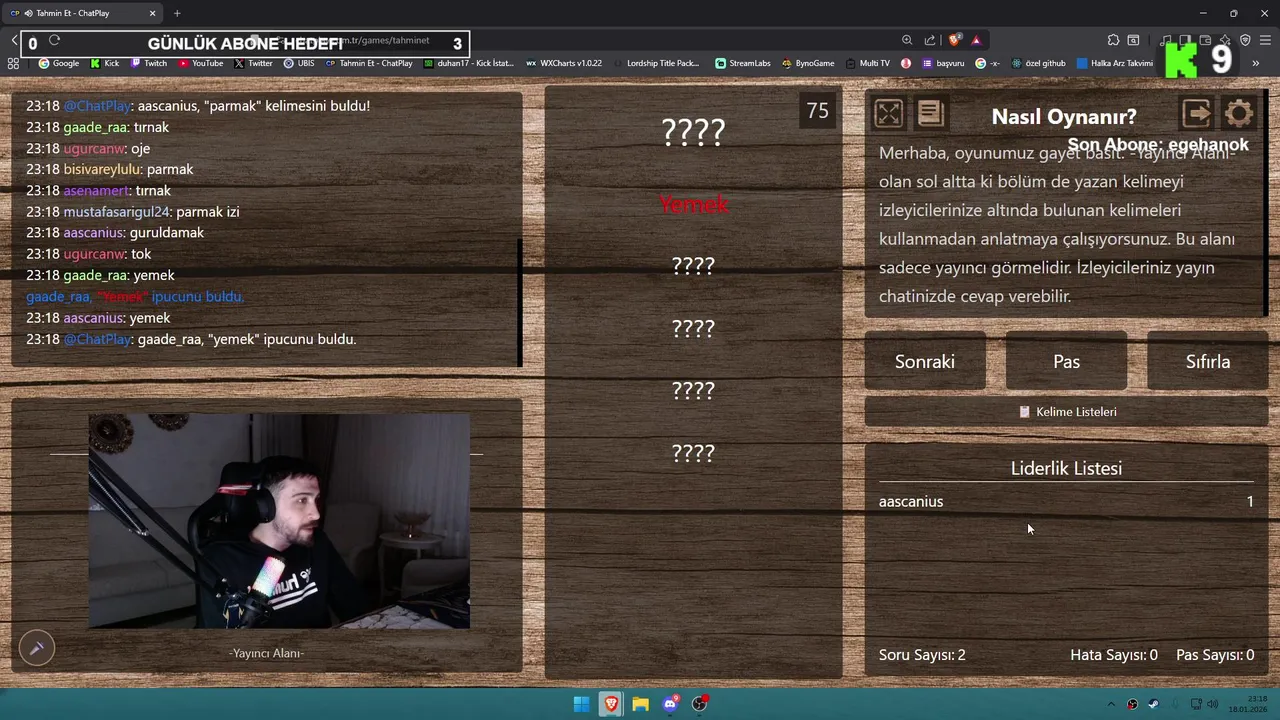The height and width of the screenshot is (720, 1280).
Task: Click the Hata Sayısı: 0 counter
Action: [x=1114, y=655]
